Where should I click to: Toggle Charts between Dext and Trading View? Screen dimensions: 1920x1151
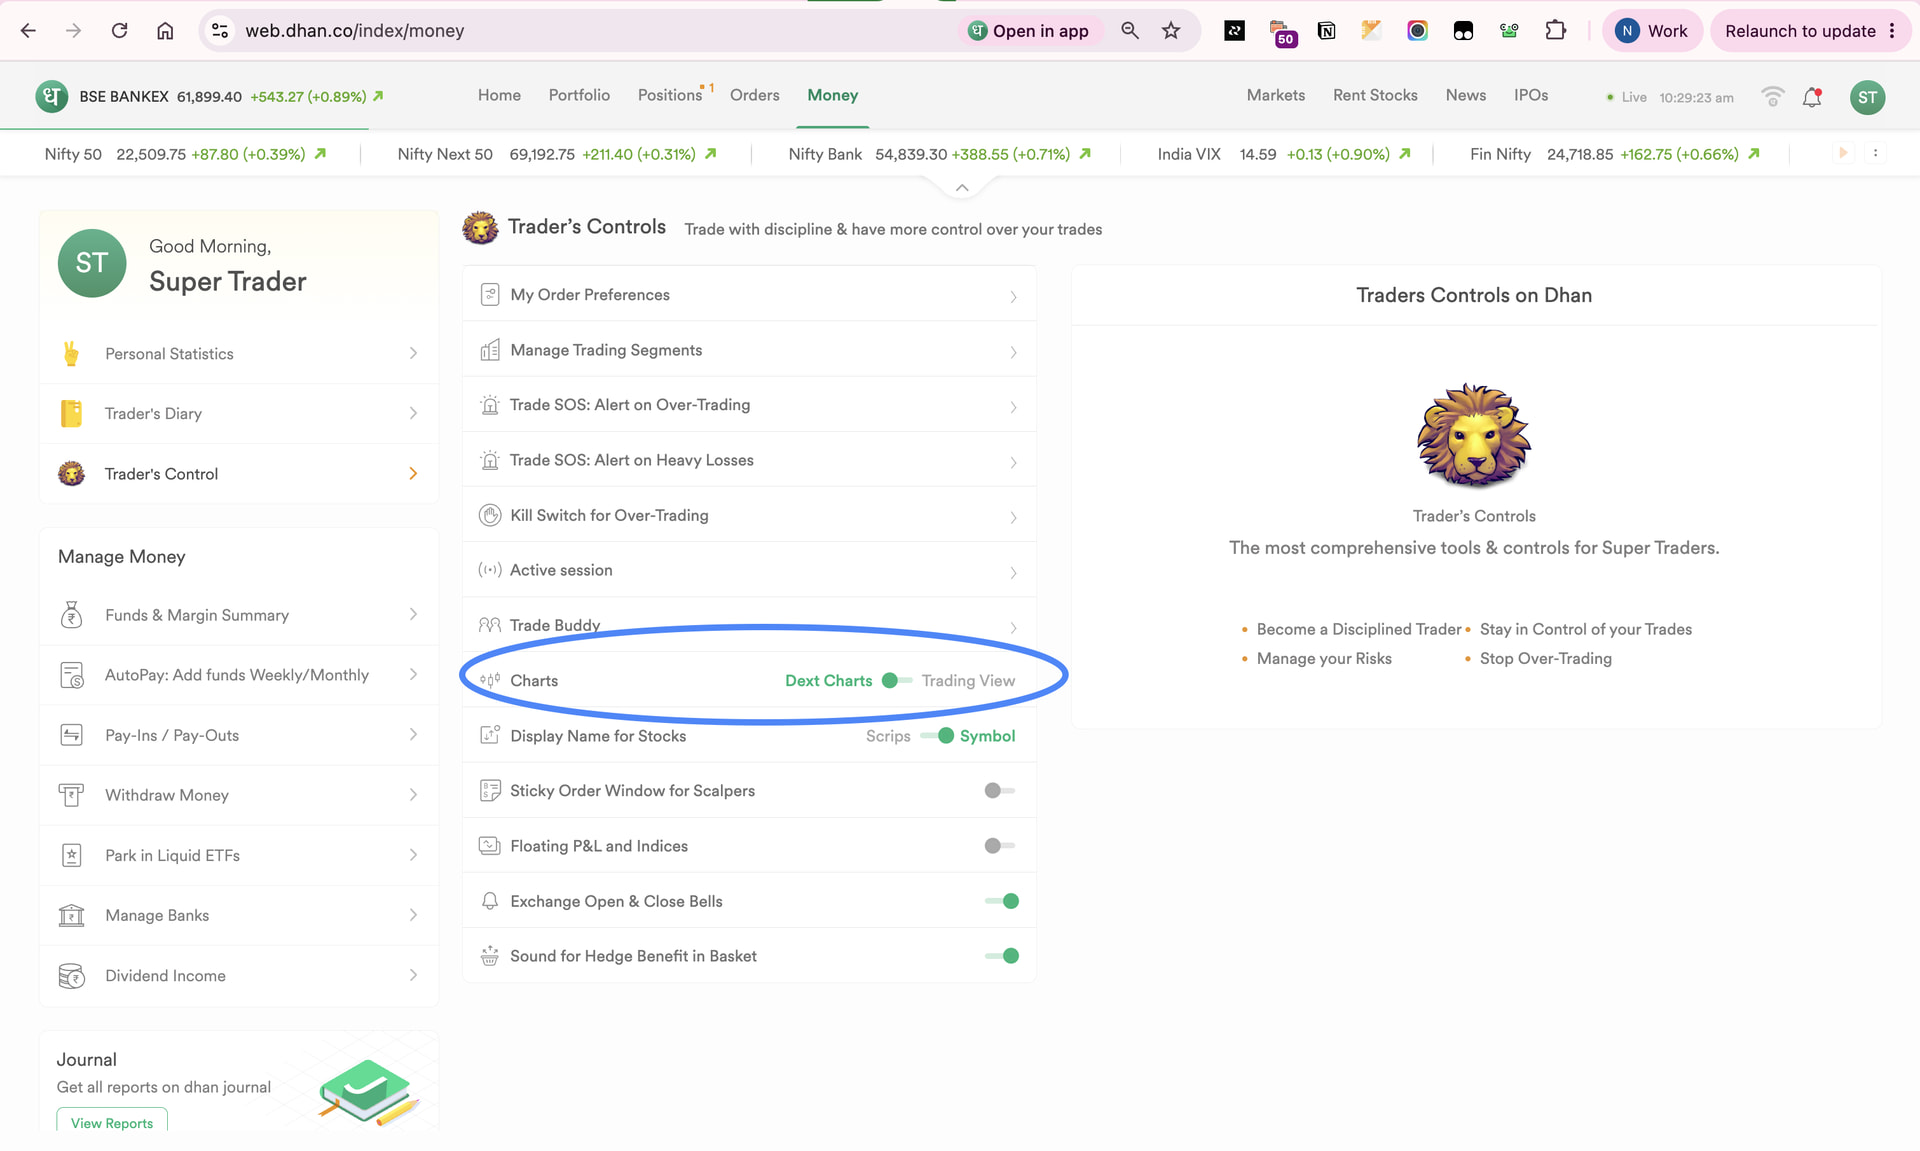897,680
